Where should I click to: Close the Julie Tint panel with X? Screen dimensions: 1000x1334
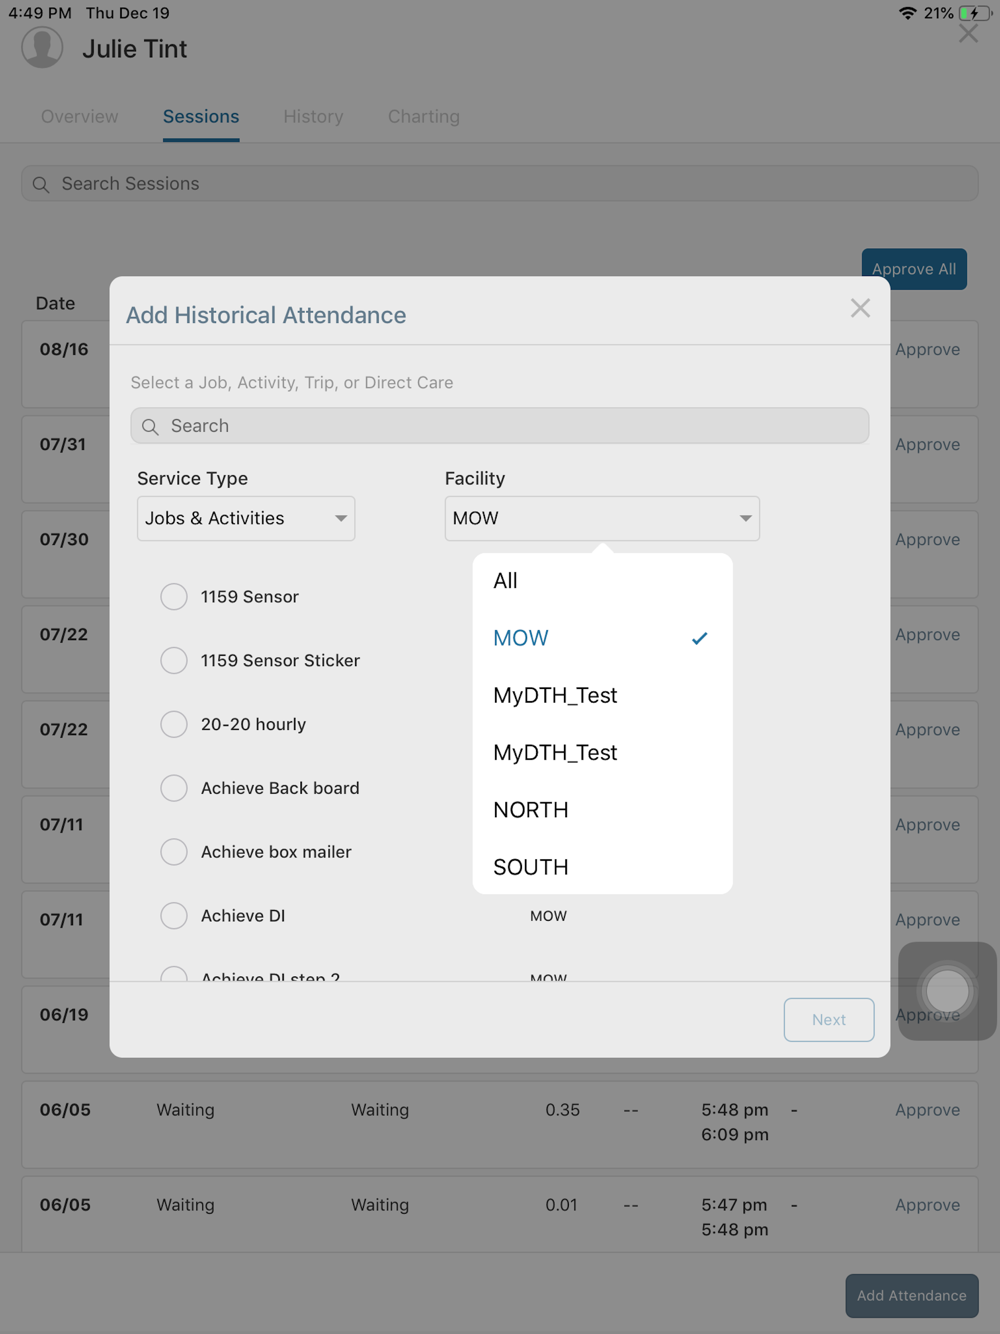(968, 34)
